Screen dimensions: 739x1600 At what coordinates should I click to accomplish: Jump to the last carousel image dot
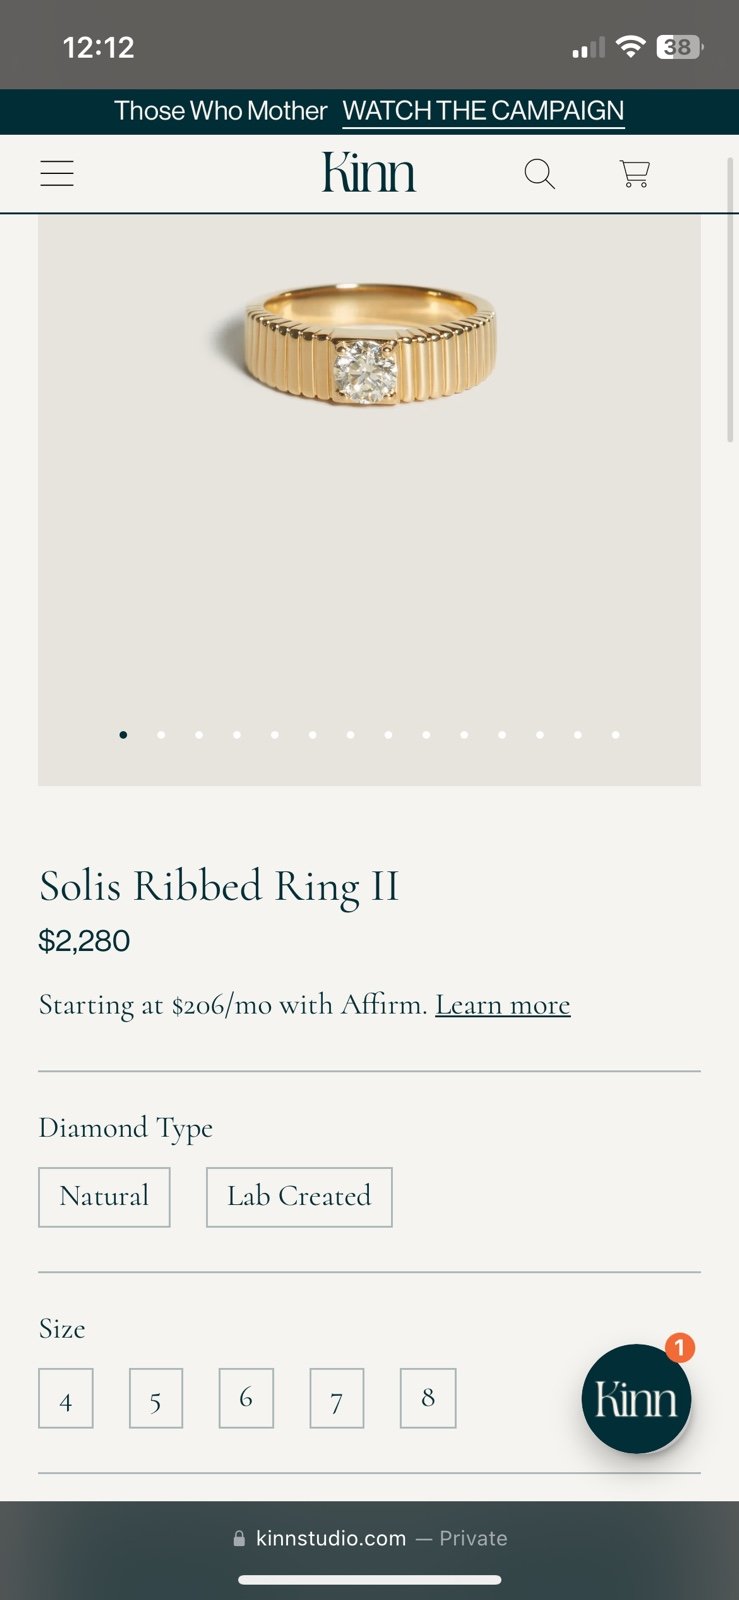point(616,735)
